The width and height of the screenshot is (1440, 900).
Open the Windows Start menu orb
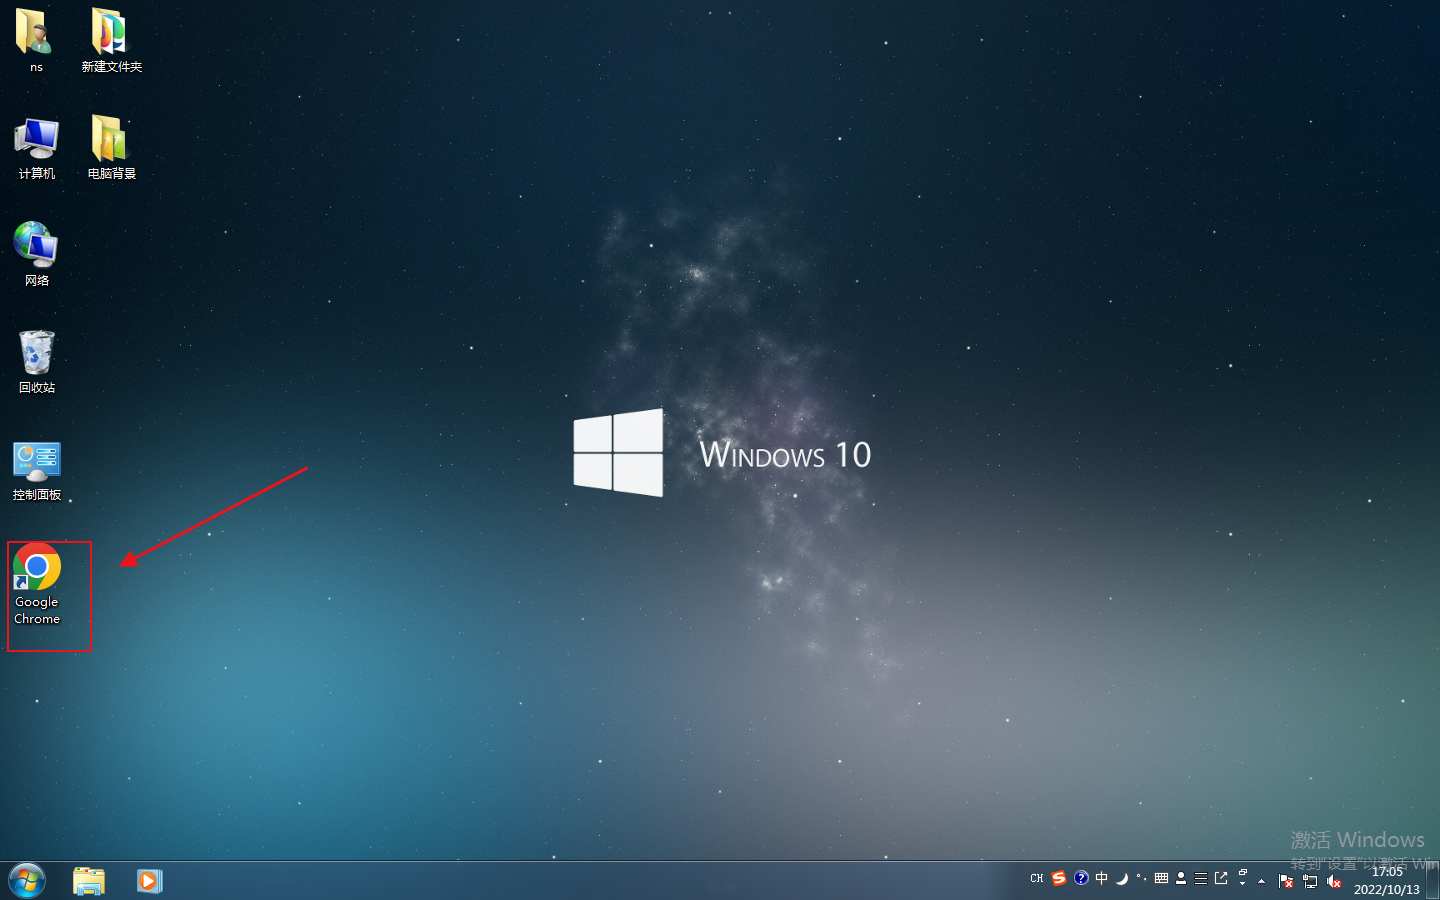(27, 880)
